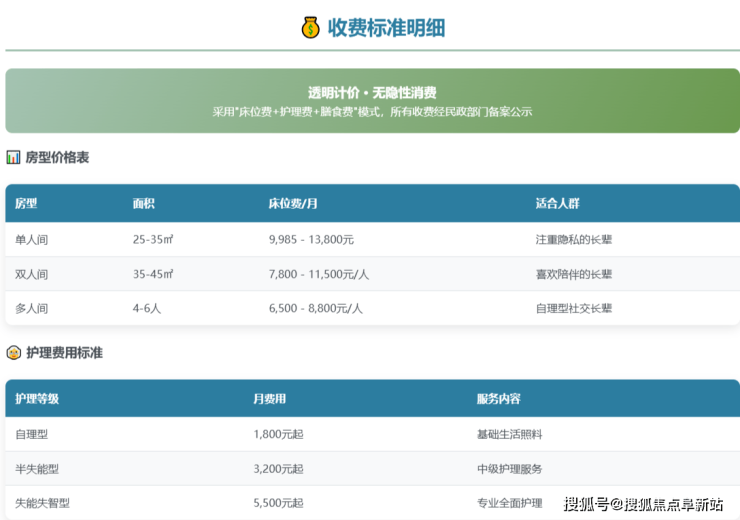The image size is (740, 520).
Task: Select the 房型 column header
Action: pos(26,203)
